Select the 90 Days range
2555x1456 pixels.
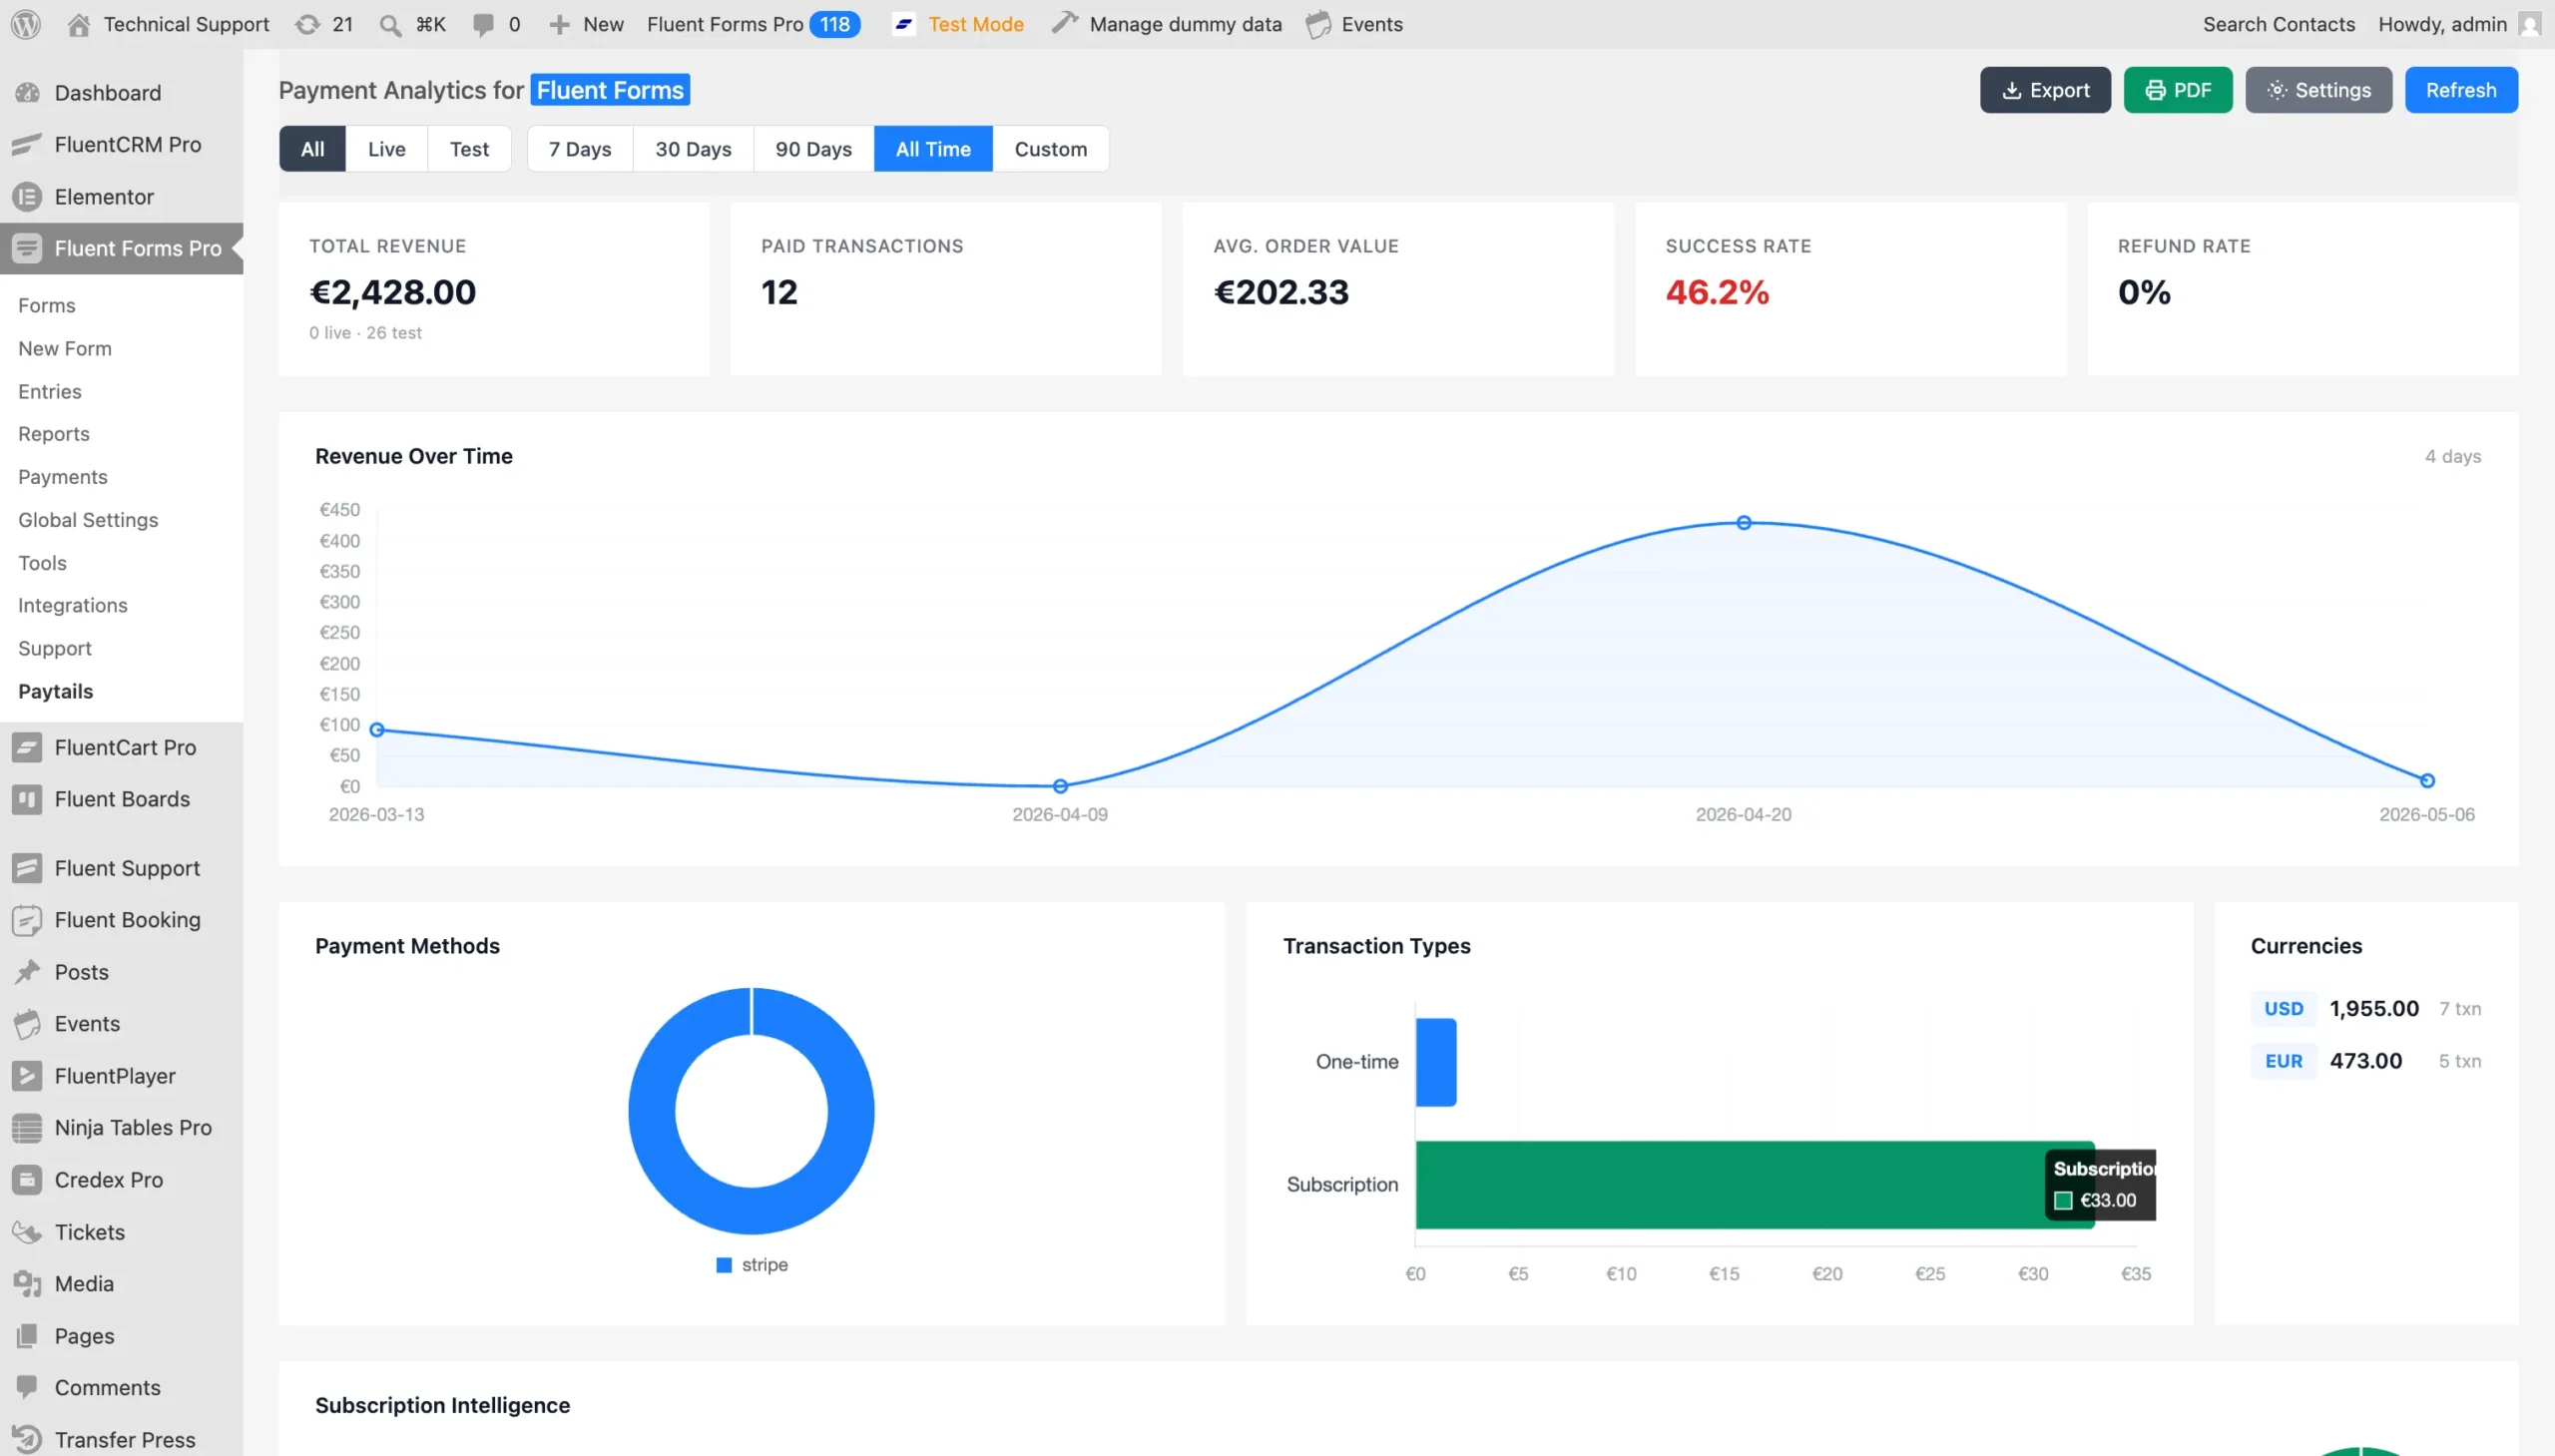pos(813,149)
